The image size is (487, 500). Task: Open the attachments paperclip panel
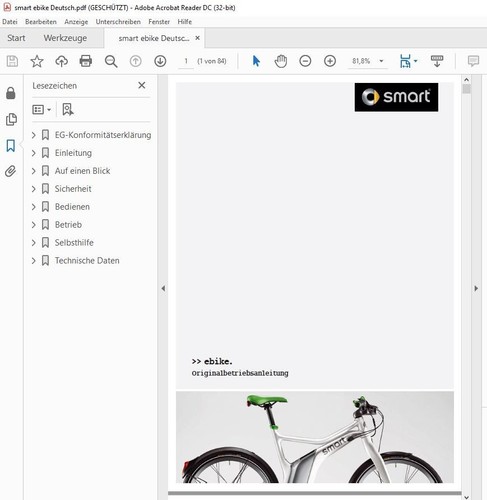(10, 171)
